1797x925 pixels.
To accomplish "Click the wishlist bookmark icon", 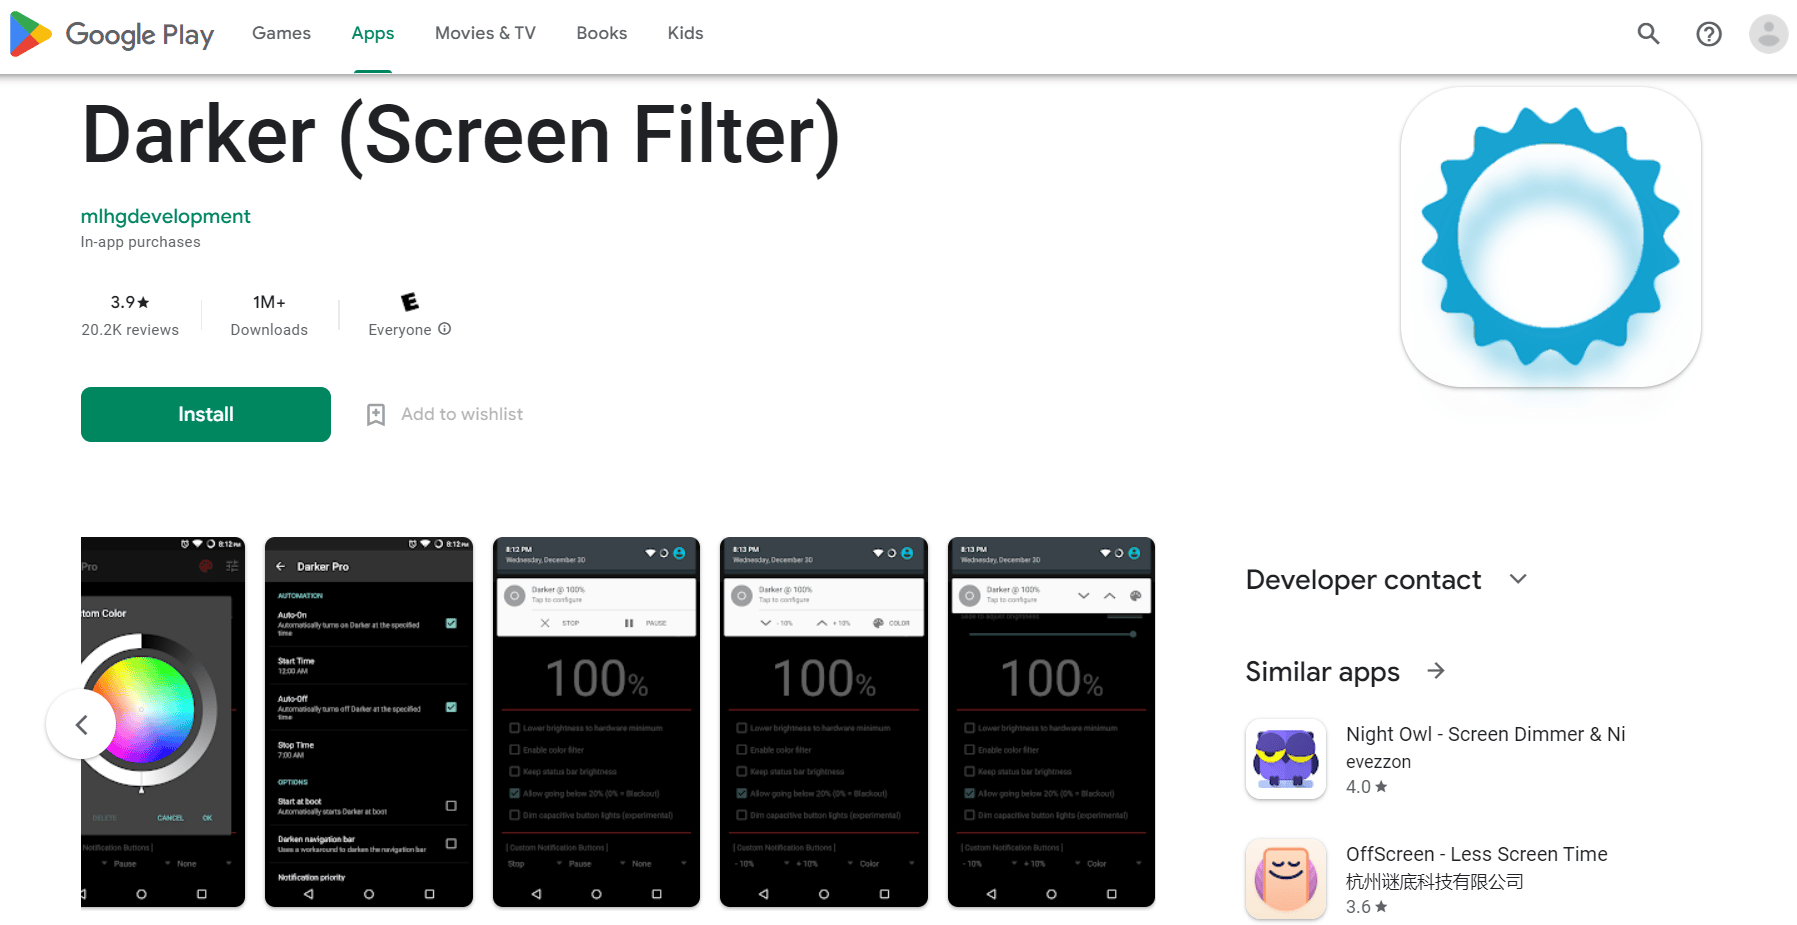I will (376, 414).
